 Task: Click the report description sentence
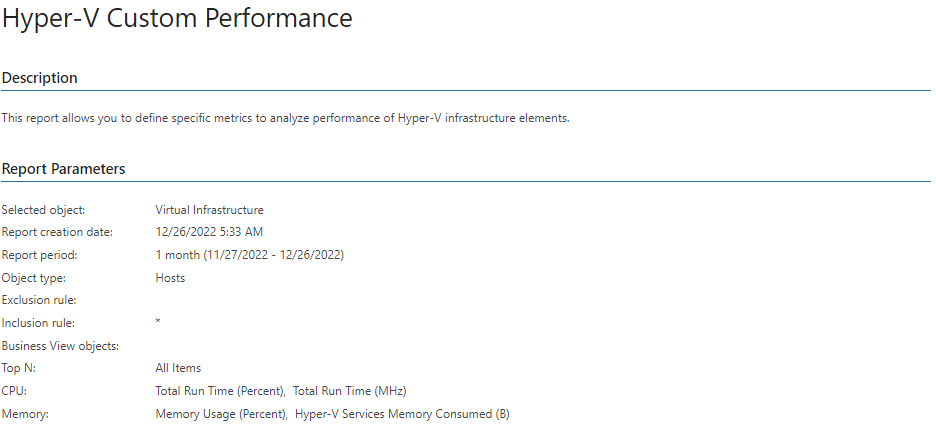[x=285, y=118]
